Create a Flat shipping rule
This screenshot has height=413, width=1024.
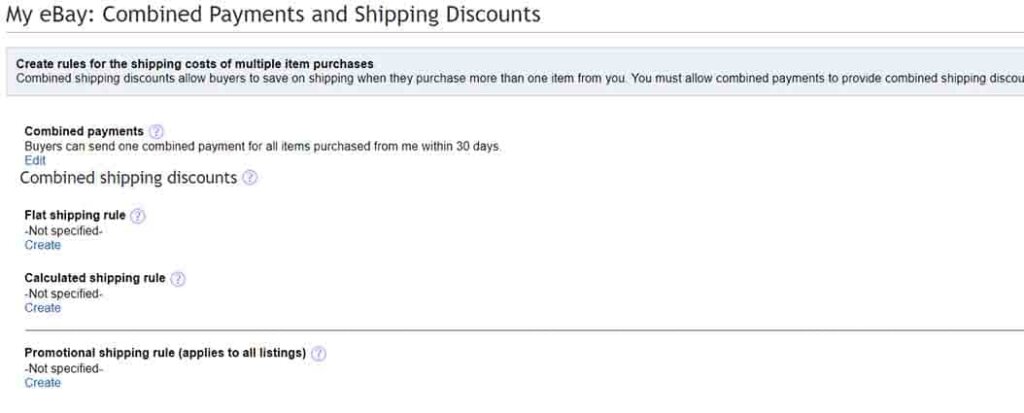pos(42,245)
